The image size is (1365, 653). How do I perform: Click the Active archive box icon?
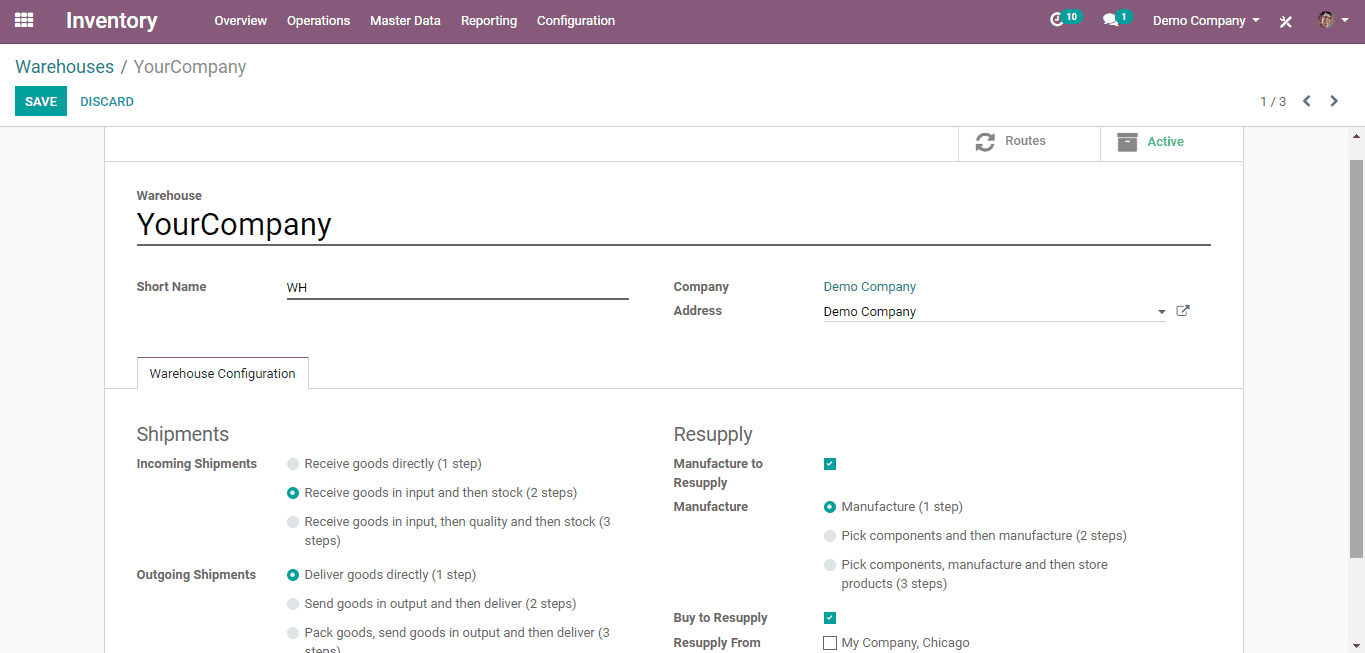[1127, 142]
